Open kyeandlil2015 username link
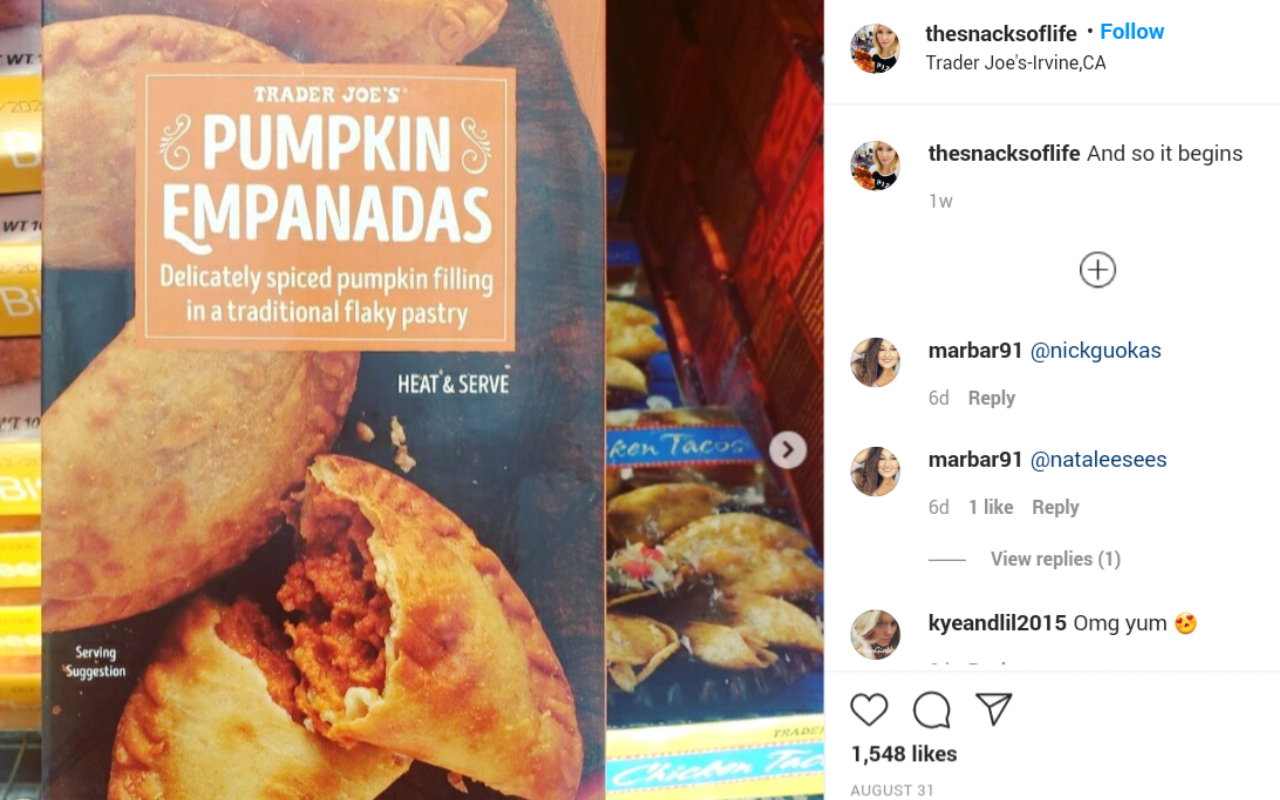The height and width of the screenshot is (800, 1280). pos(997,623)
